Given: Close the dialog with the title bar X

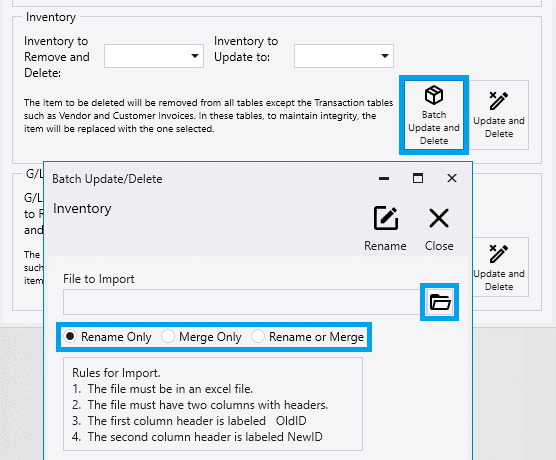Looking at the screenshot, I should [452, 178].
